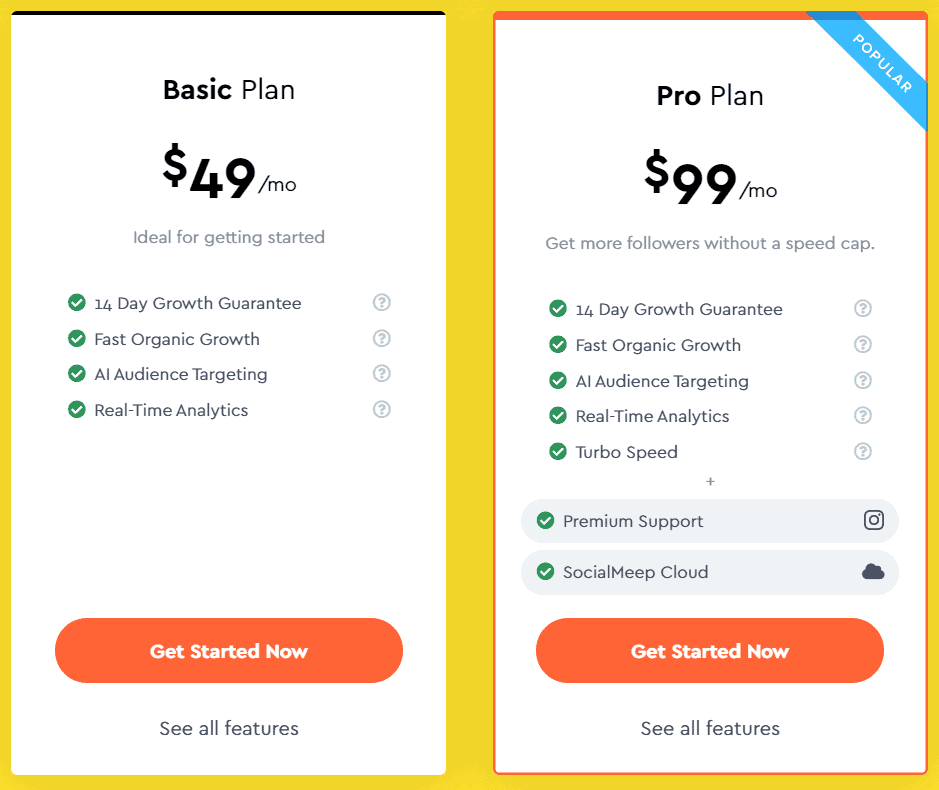Click Get Started Now for Basic Plan
This screenshot has width=939, height=790.
click(x=229, y=650)
